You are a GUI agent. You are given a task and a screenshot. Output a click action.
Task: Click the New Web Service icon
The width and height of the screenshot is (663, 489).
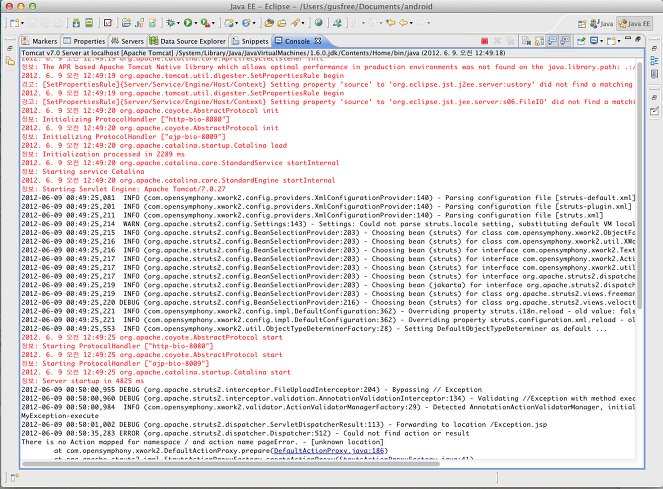(247, 23)
